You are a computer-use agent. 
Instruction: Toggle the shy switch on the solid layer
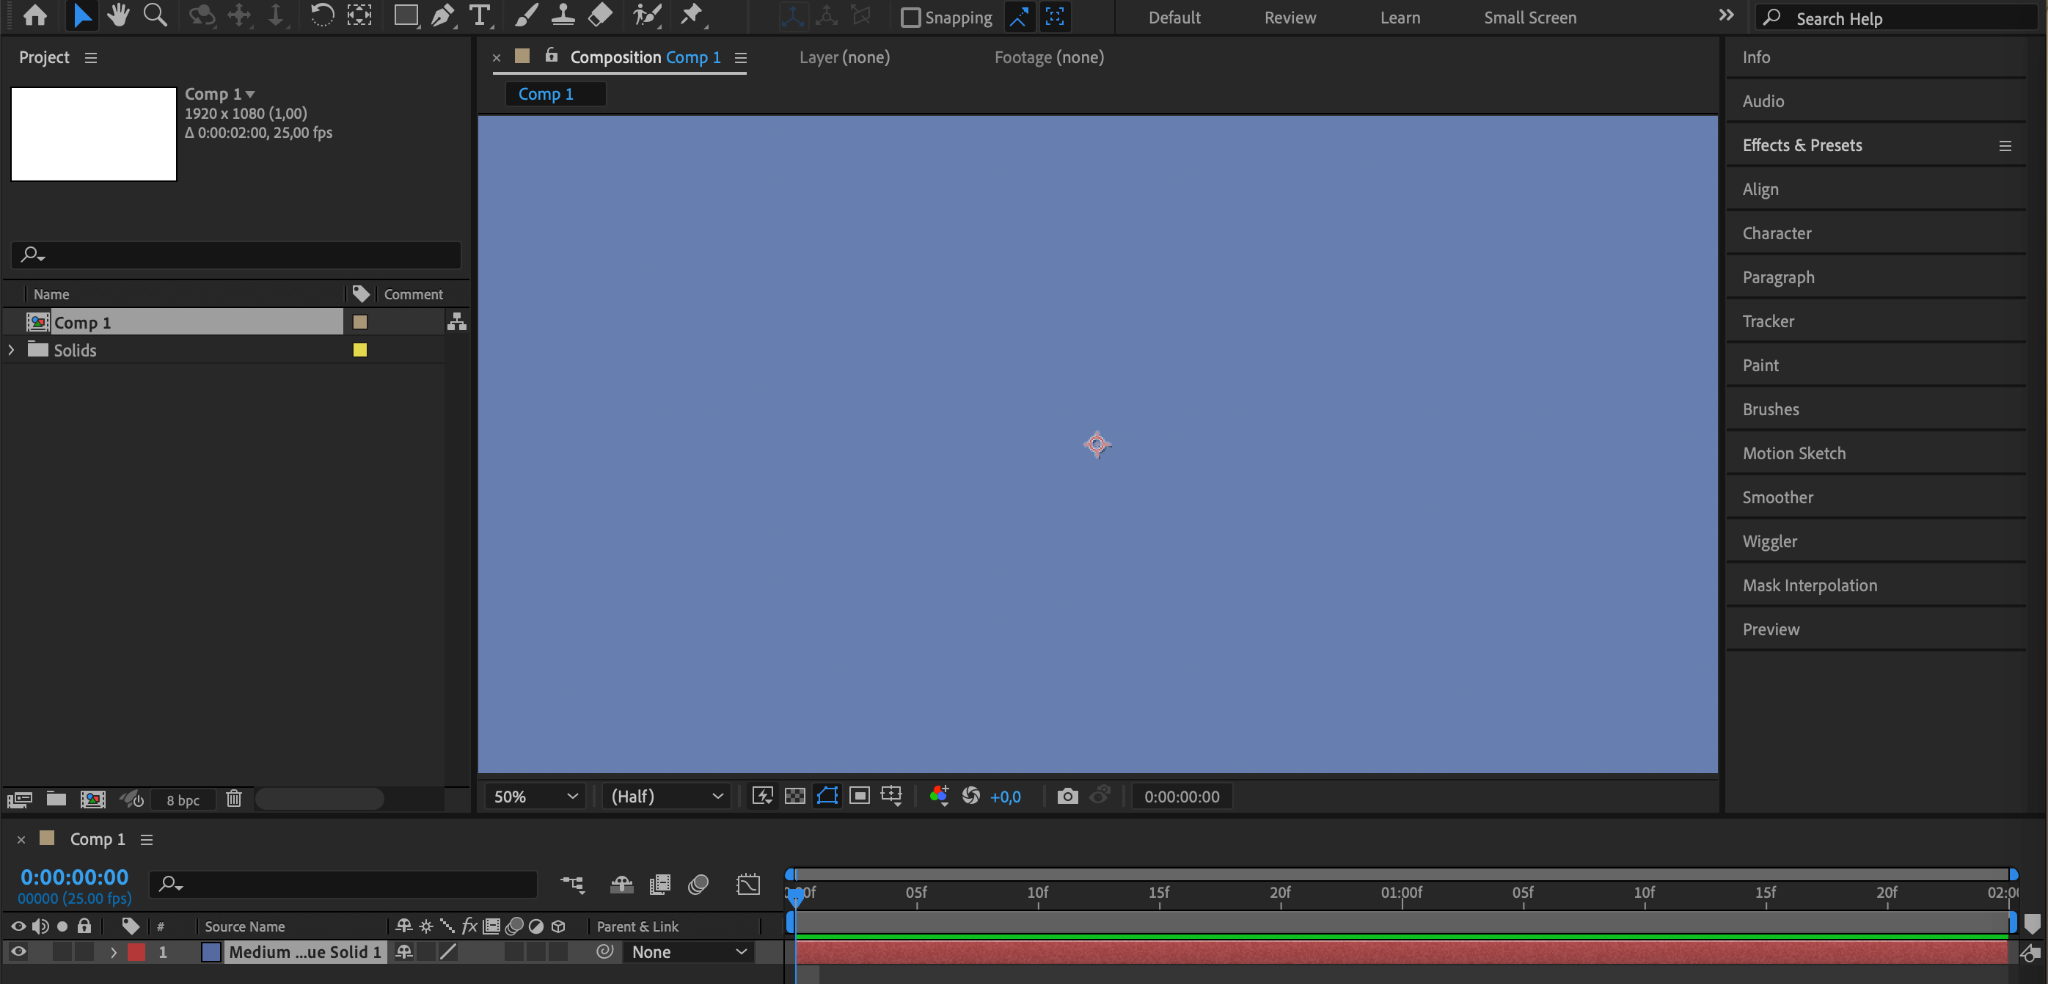coord(404,952)
